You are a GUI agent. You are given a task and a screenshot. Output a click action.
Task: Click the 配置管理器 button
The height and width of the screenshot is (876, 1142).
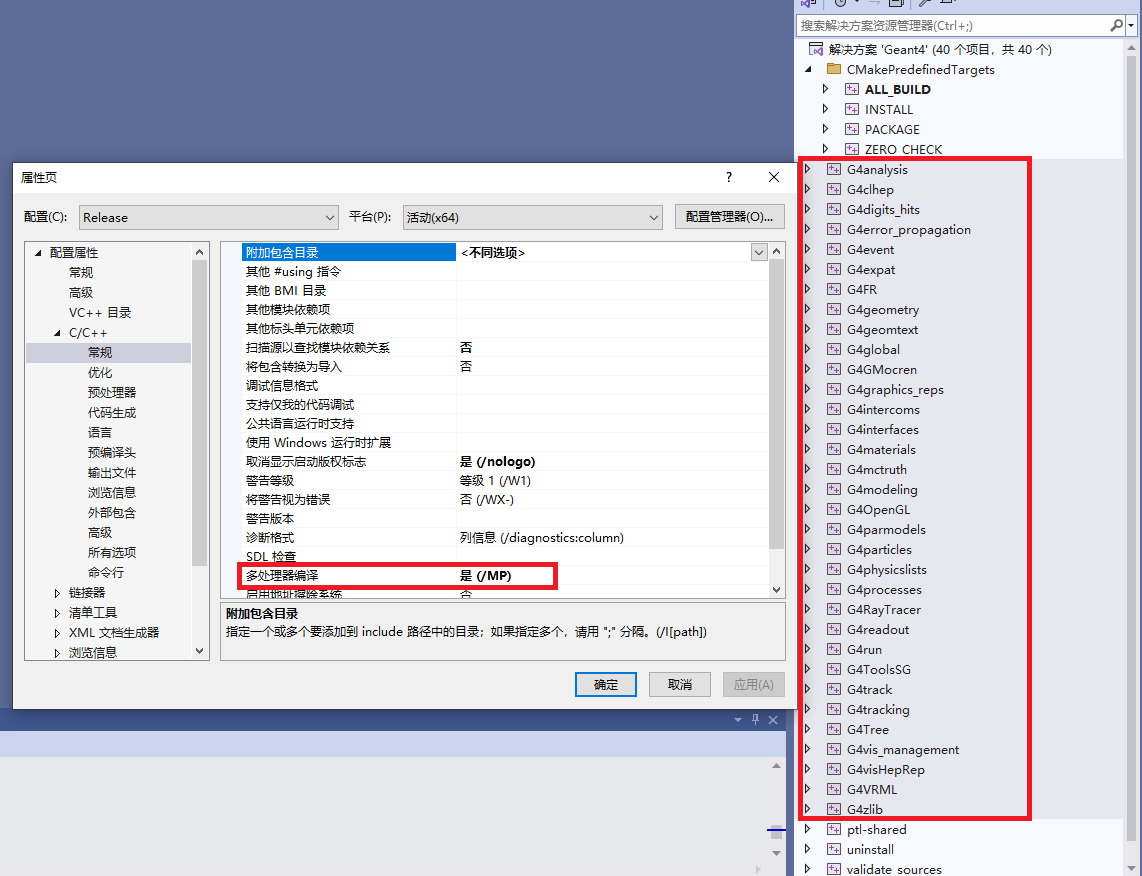point(730,217)
